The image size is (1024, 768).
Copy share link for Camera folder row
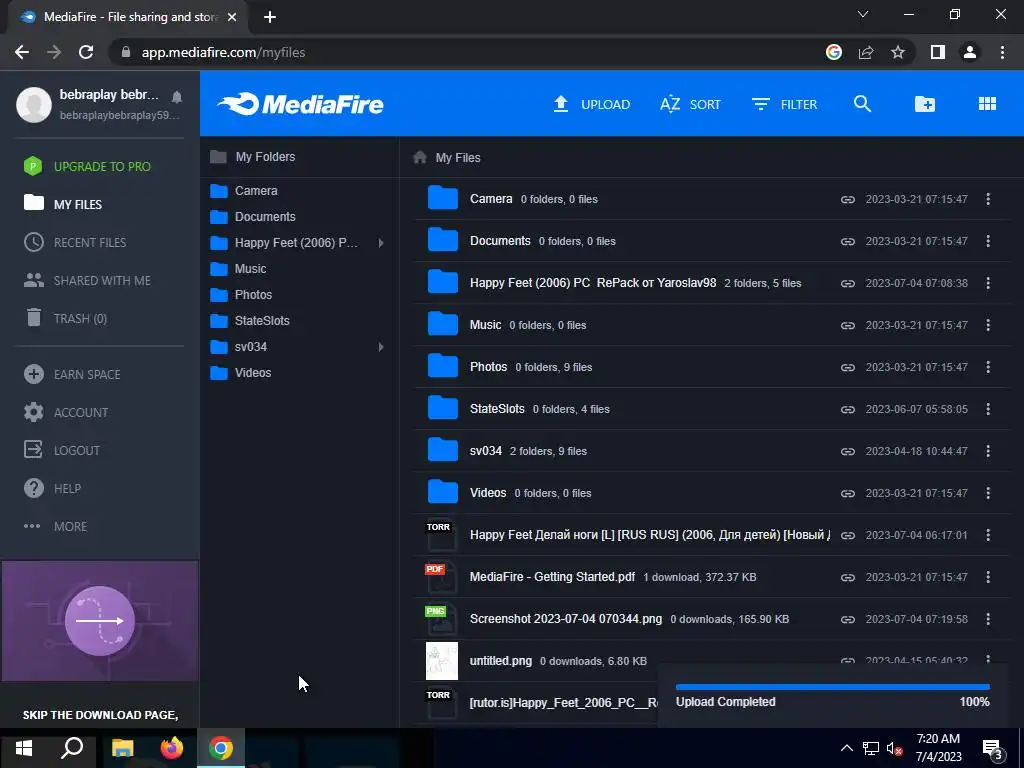pyautogui.click(x=848, y=199)
